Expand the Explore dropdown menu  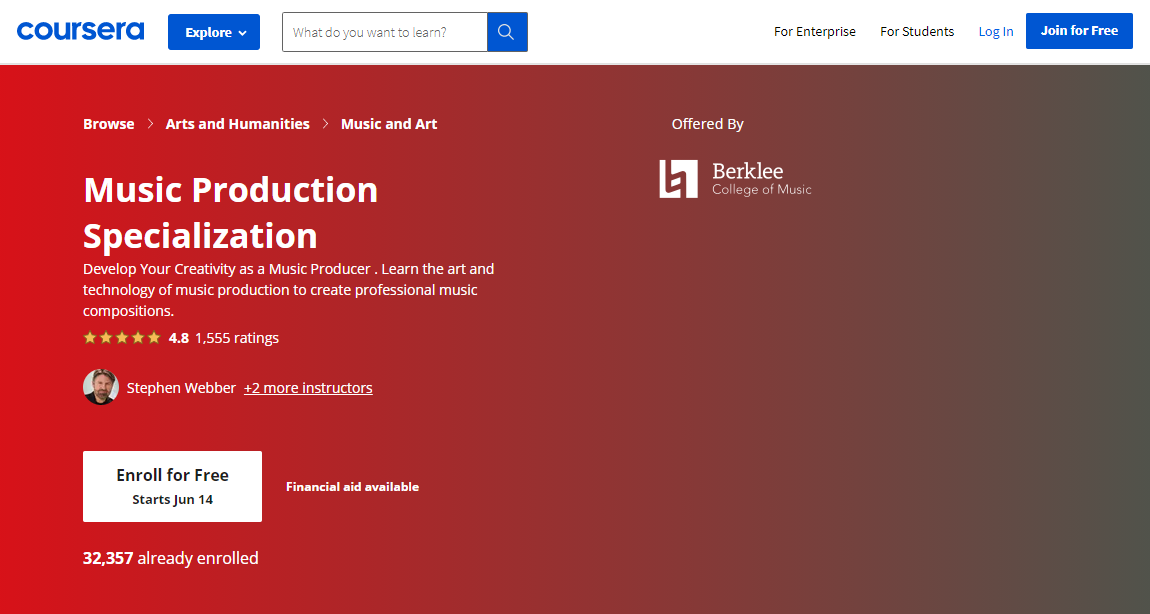coord(214,32)
